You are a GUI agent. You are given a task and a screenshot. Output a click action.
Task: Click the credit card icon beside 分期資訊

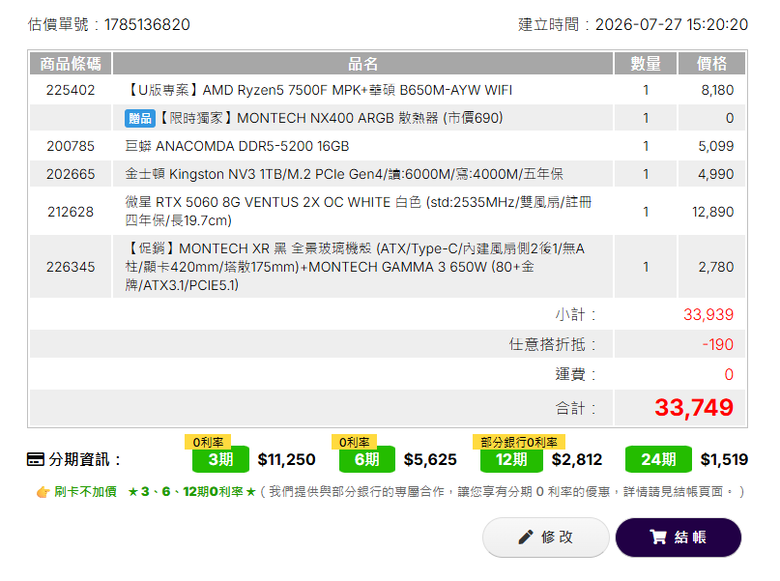(35, 459)
